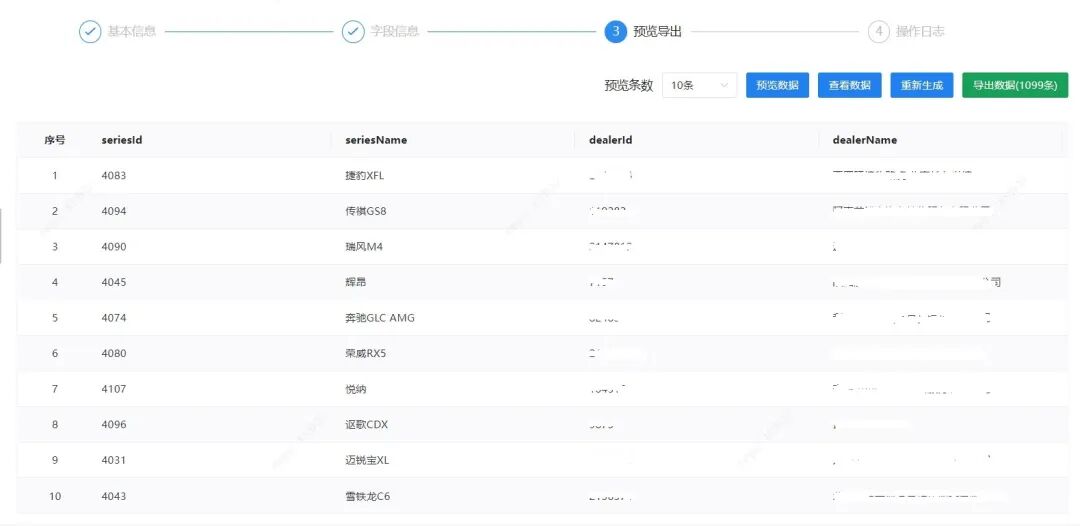The width and height of the screenshot is (1080, 526).
Task: Click the 基本信息 step checkmark icon
Action: click(x=90, y=32)
